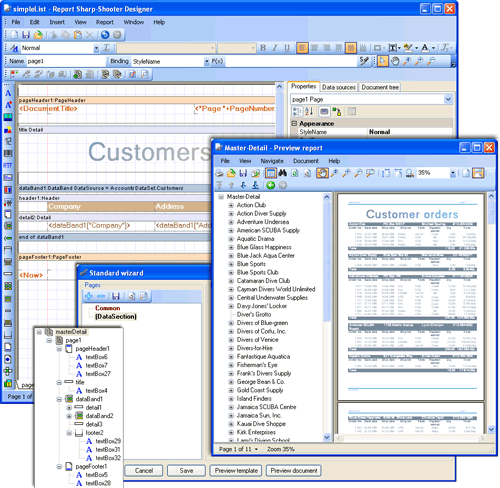Viewport: 500px width, 488px height.
Task: Click the save icon in wizard Pages toolbar
Action: pyautogui.click(x=116, y=296)
